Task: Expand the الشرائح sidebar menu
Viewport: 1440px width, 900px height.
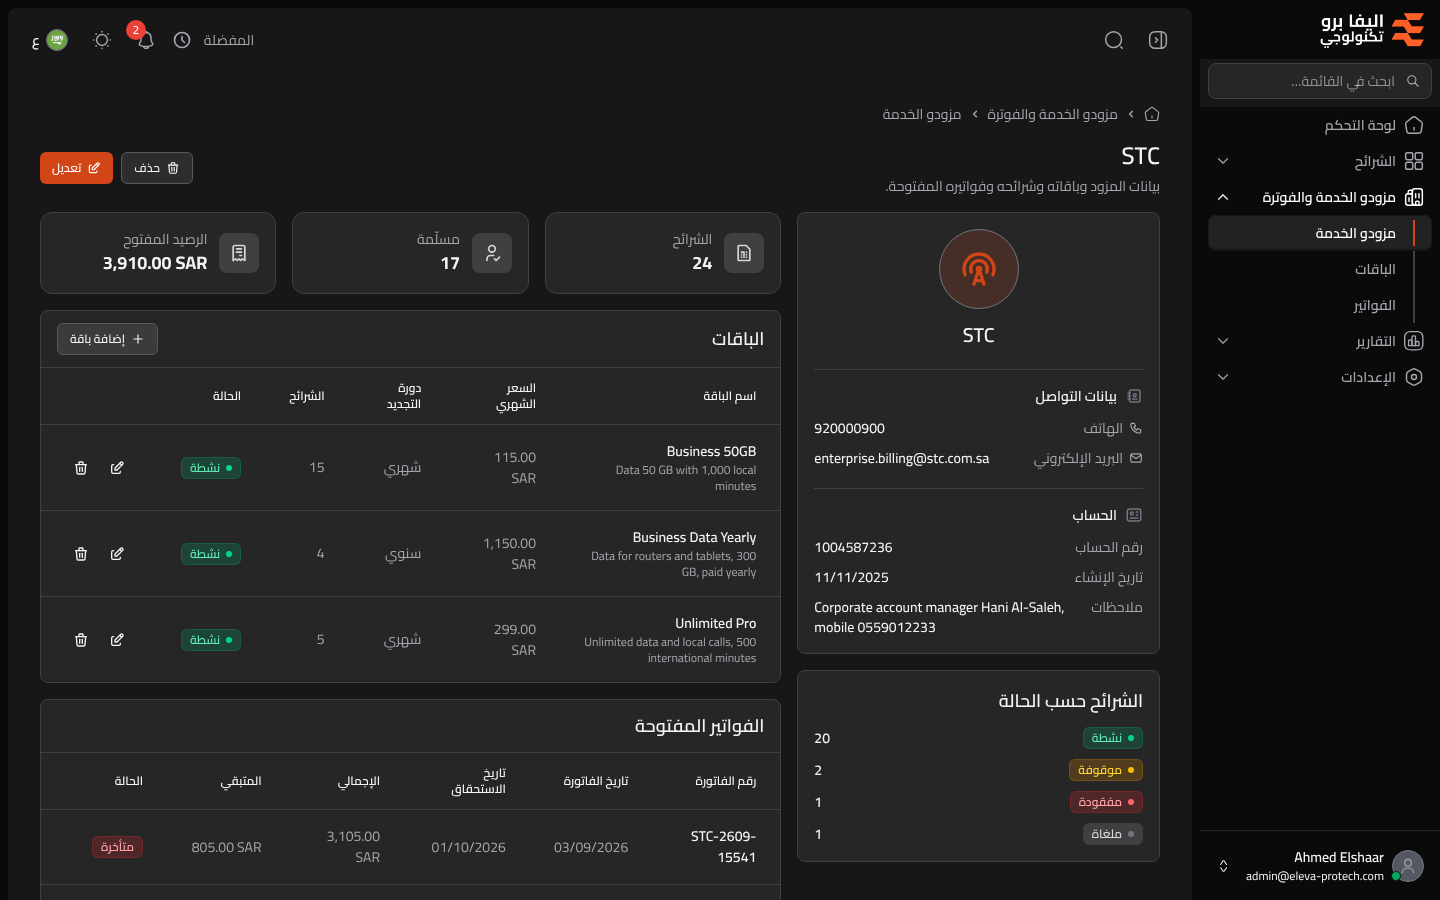Action: (1320, 161)
